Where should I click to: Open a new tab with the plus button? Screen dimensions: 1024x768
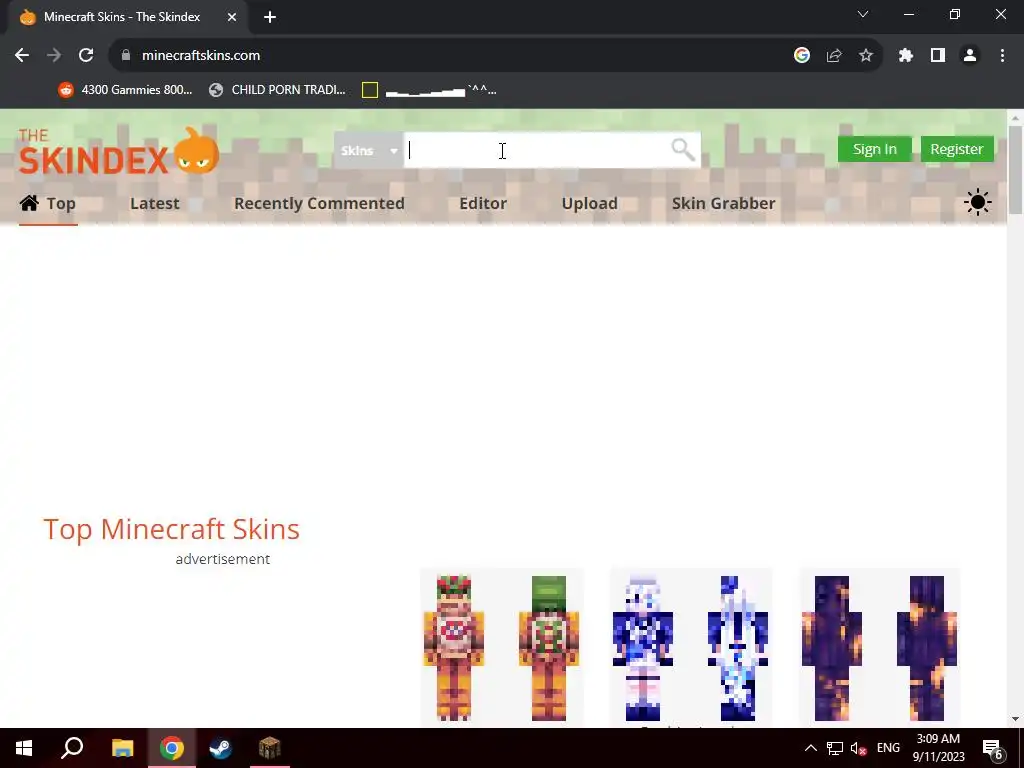click(270, 17)
